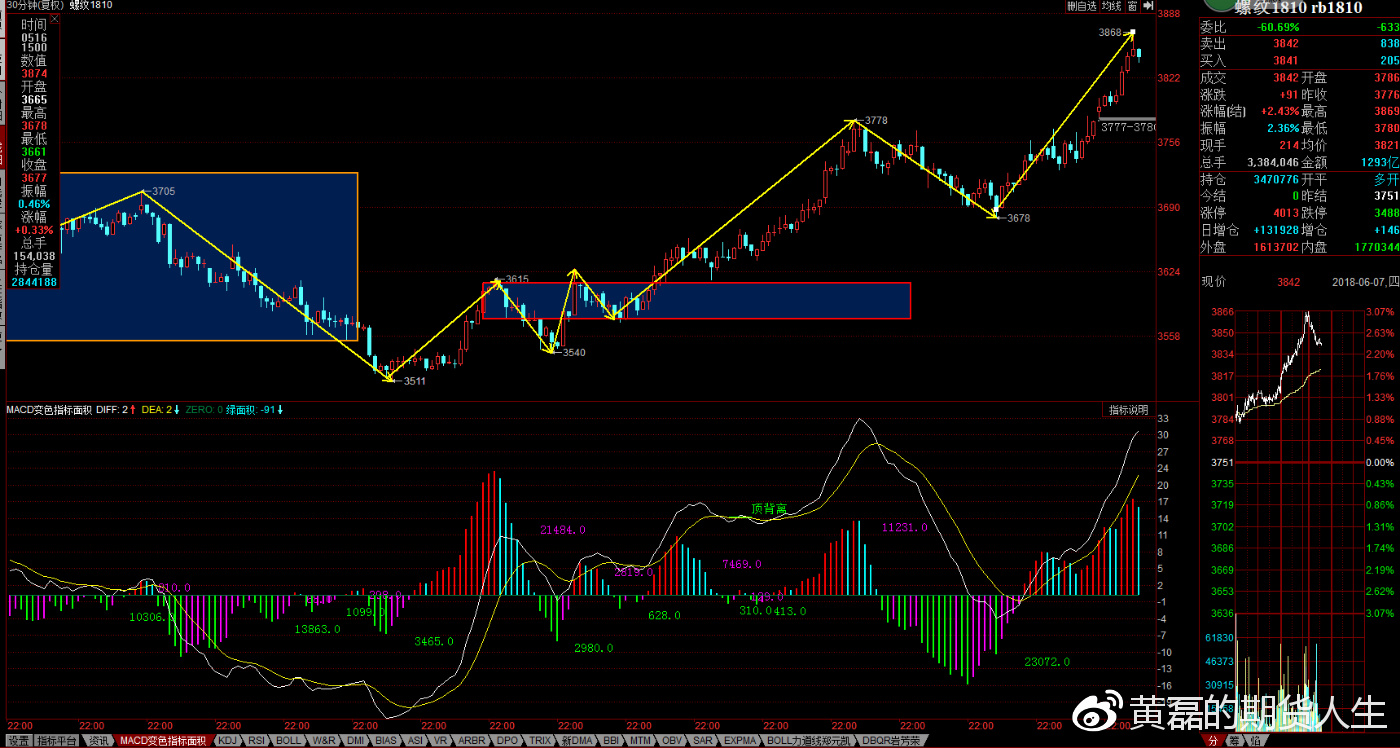Switch to the BOLL力道线郑元凯 tab
Image resolution: width=1400 pixels, height=748 pixels.
click(x=809, y=741)
